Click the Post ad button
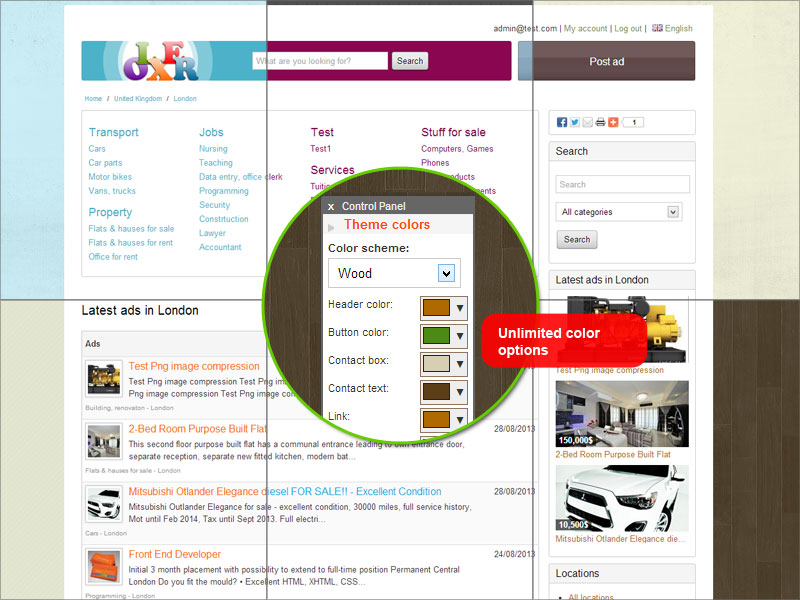The image size is (800, 600). click(607, 61)
